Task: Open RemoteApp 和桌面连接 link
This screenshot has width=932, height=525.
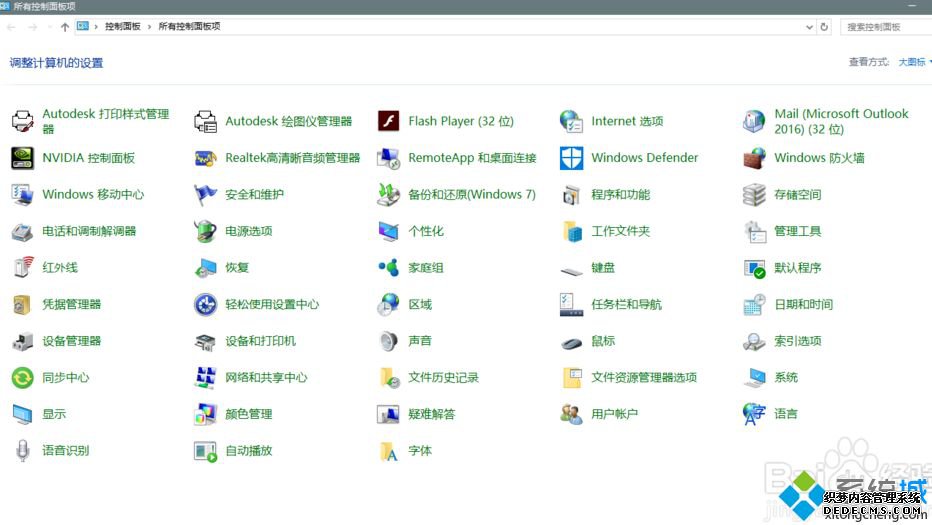Action: (x=472, y=158)
